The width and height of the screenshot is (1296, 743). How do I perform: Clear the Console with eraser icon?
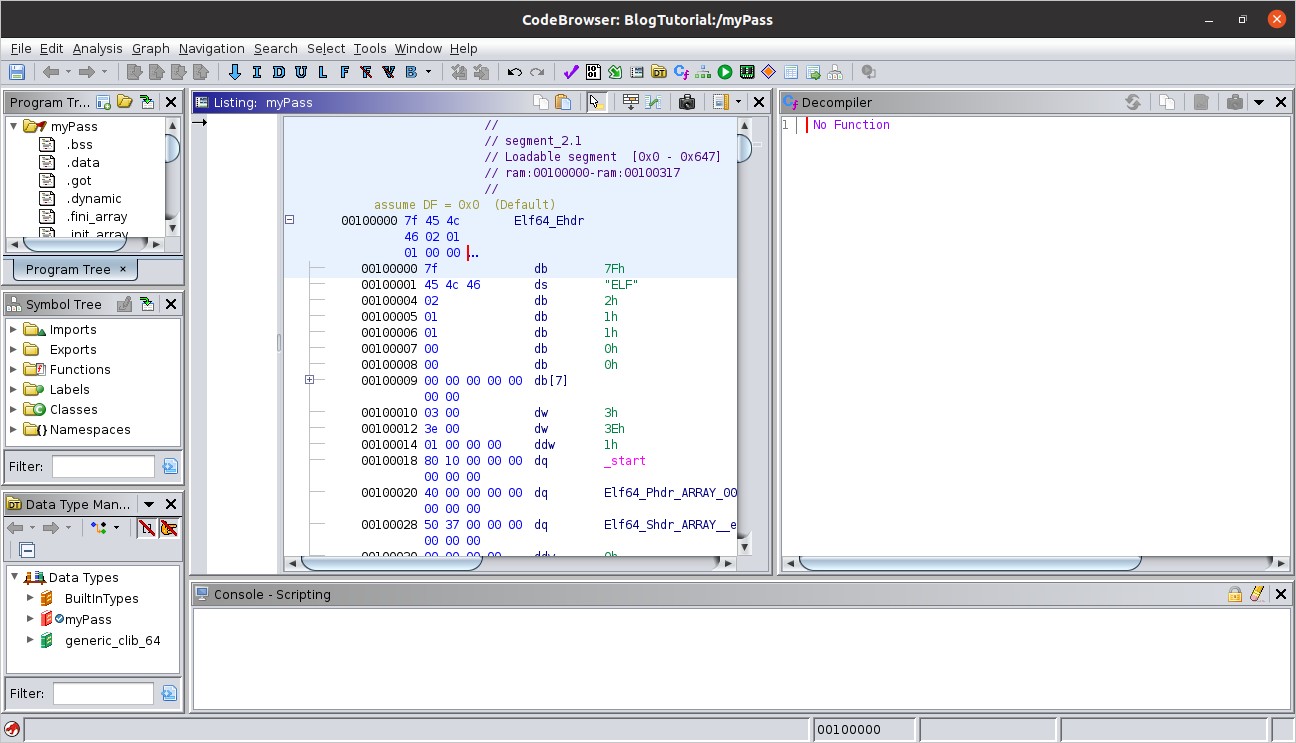pos(1257,594)
